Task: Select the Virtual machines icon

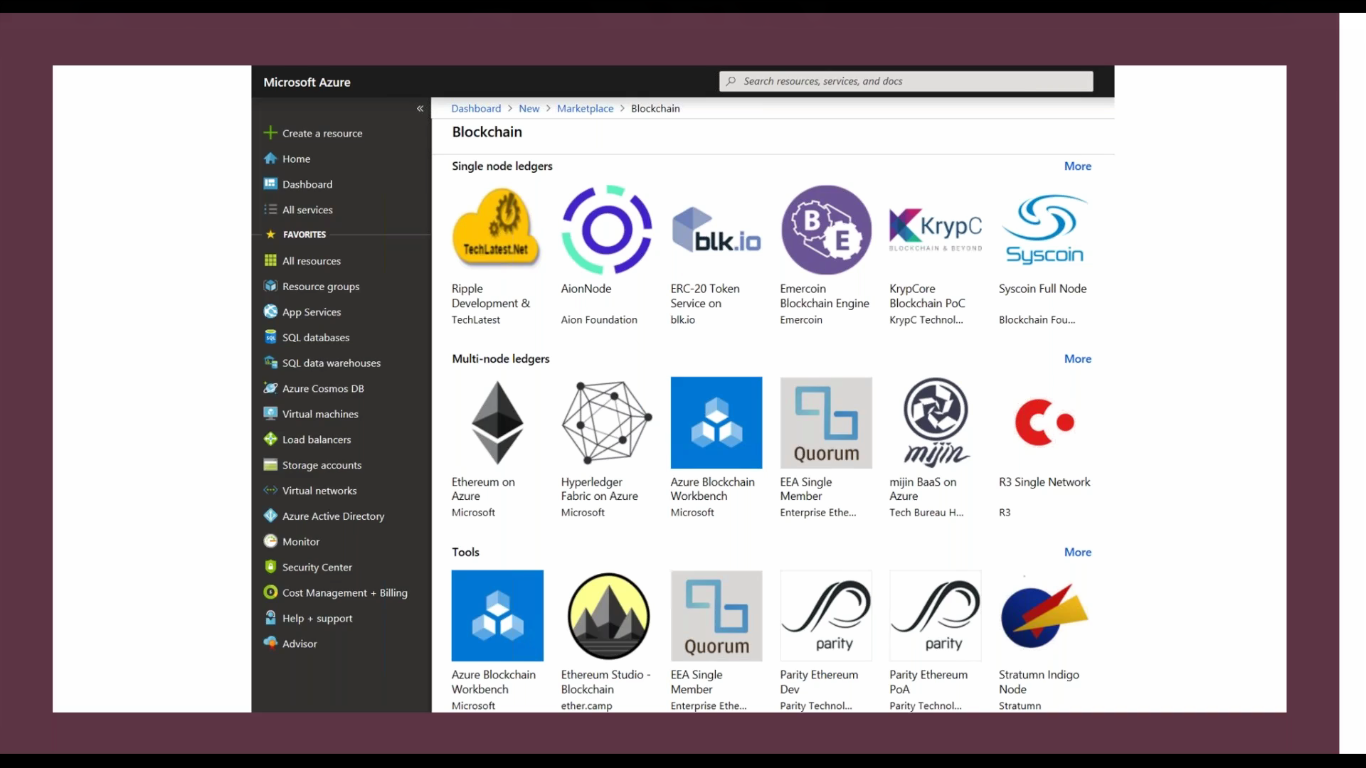Action: coord(270,414)
